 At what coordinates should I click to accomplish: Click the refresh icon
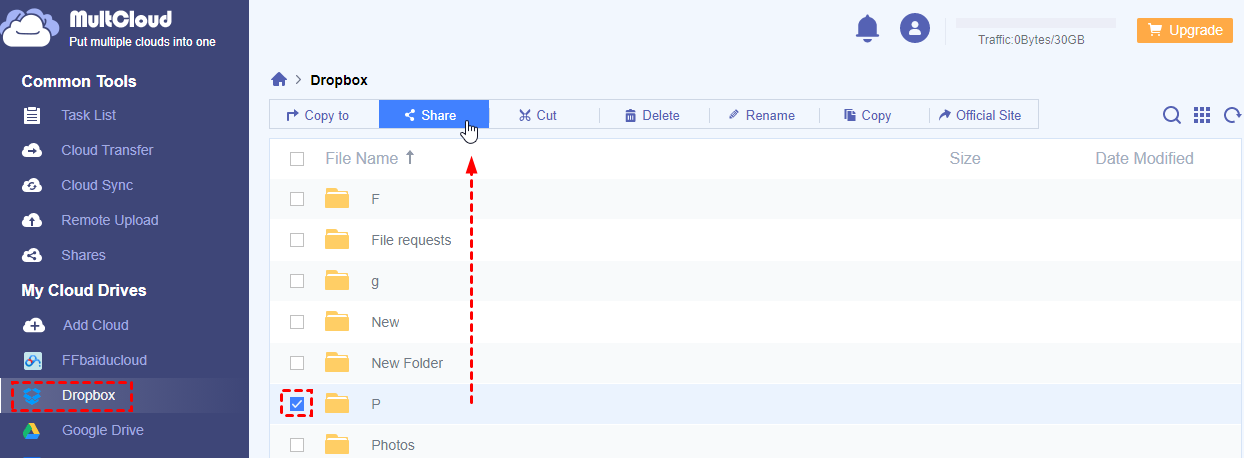click(x=1232, y=115)
